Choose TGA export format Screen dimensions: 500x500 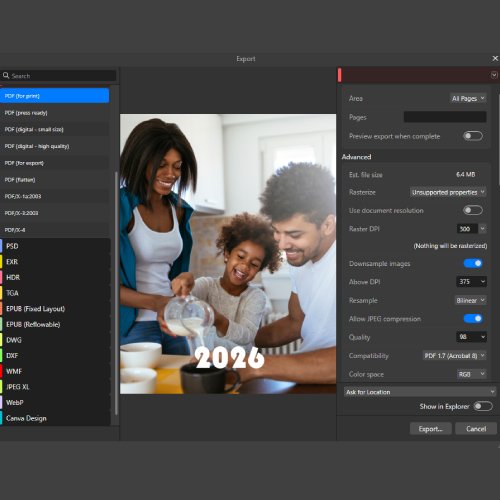[55, 293]
